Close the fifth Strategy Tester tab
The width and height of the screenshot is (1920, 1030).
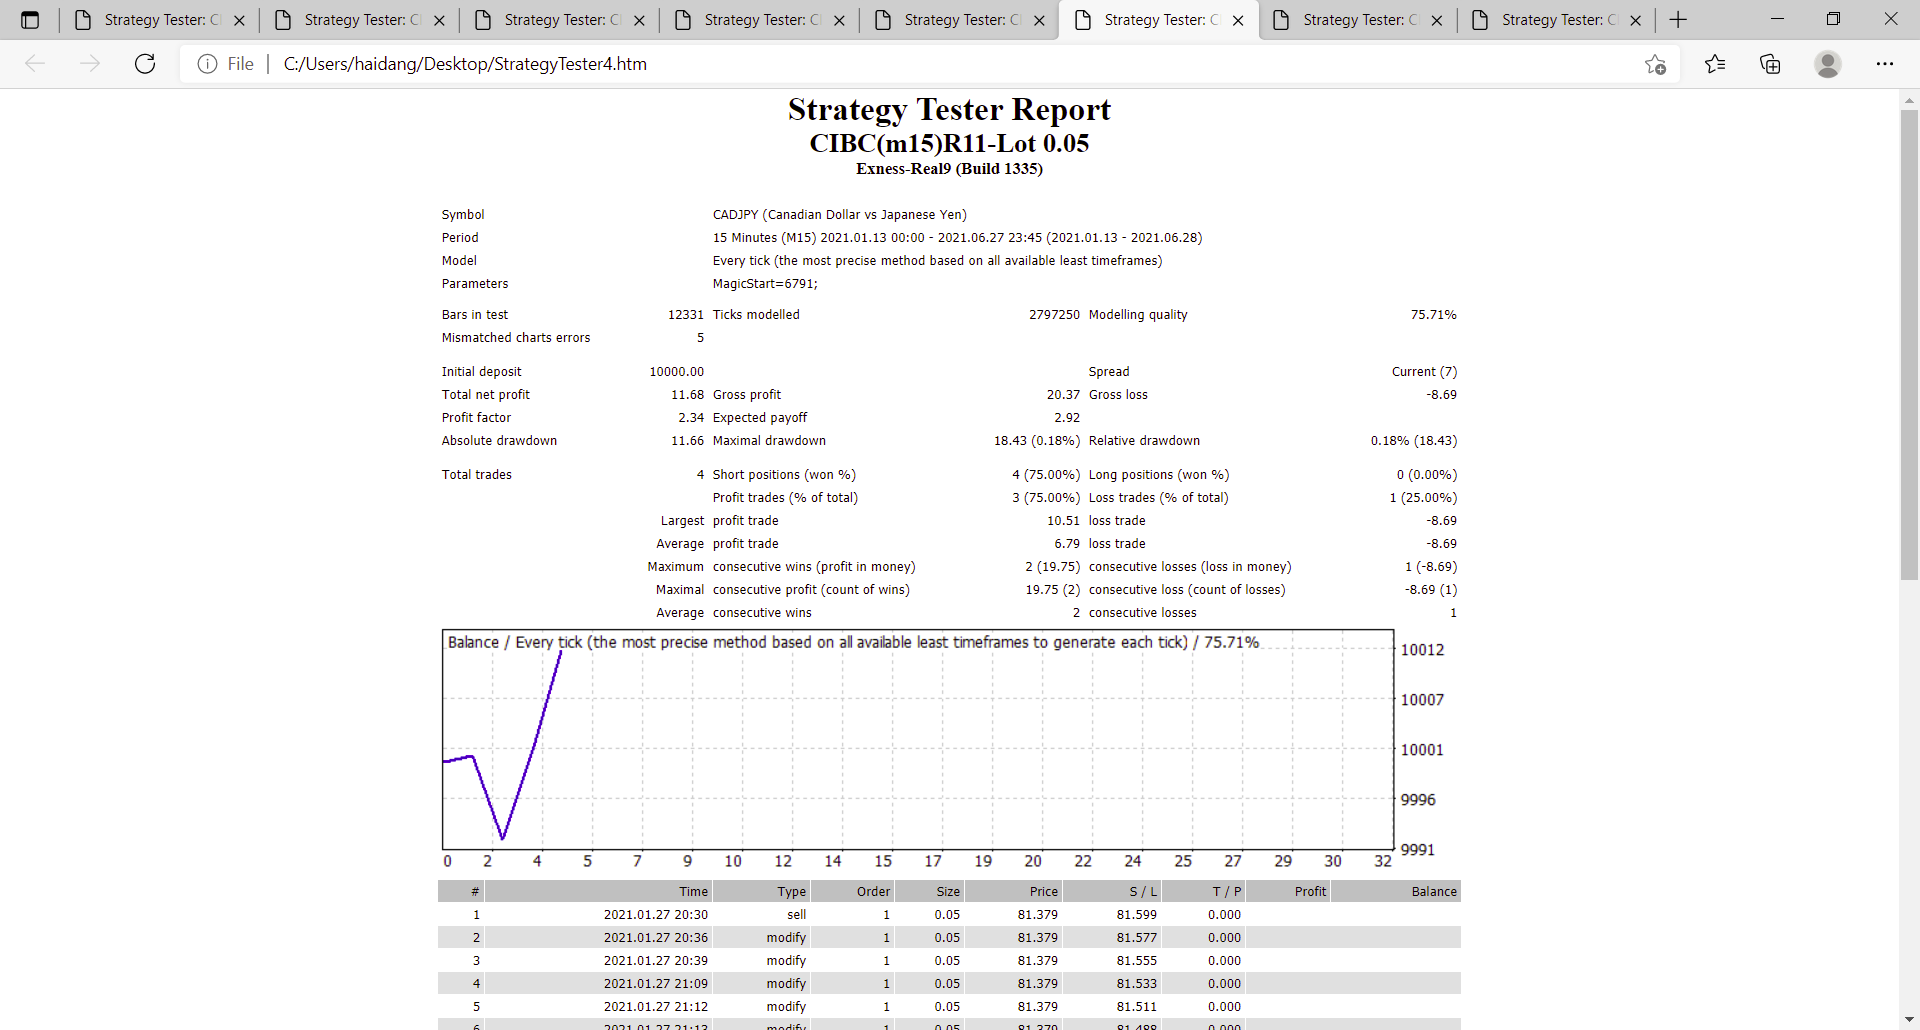pos(1039,20)
